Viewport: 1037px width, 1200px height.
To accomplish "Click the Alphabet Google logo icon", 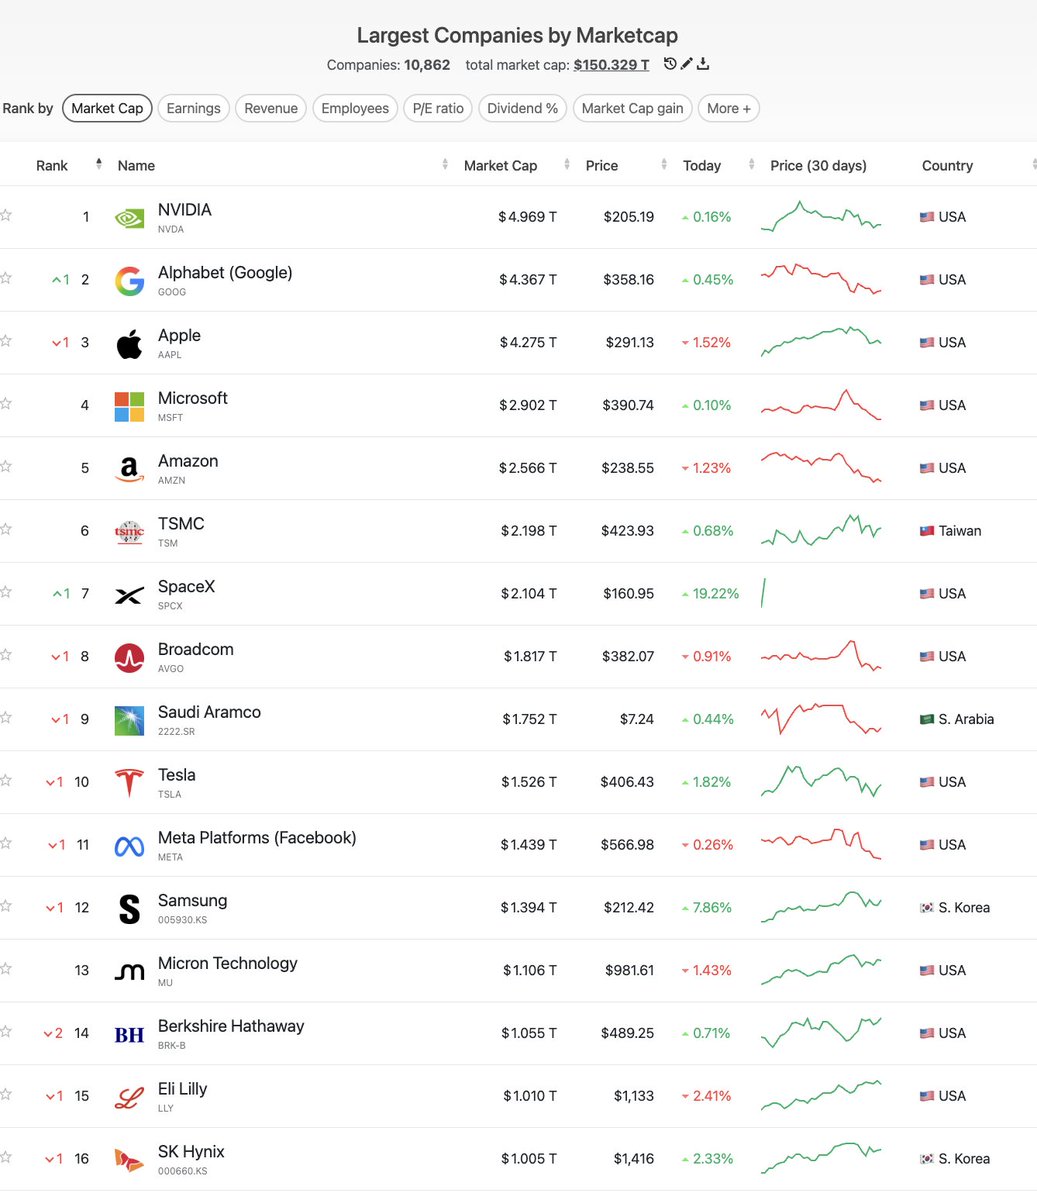I will 129,281.
